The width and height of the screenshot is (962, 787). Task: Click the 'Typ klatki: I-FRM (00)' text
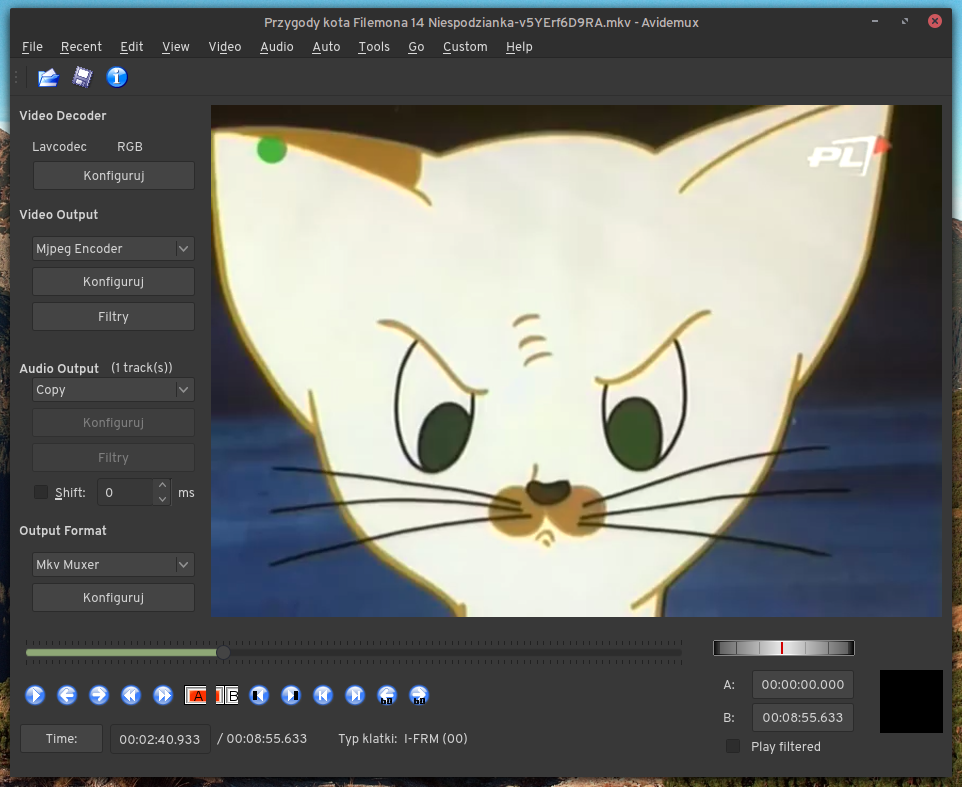(402, 739)
